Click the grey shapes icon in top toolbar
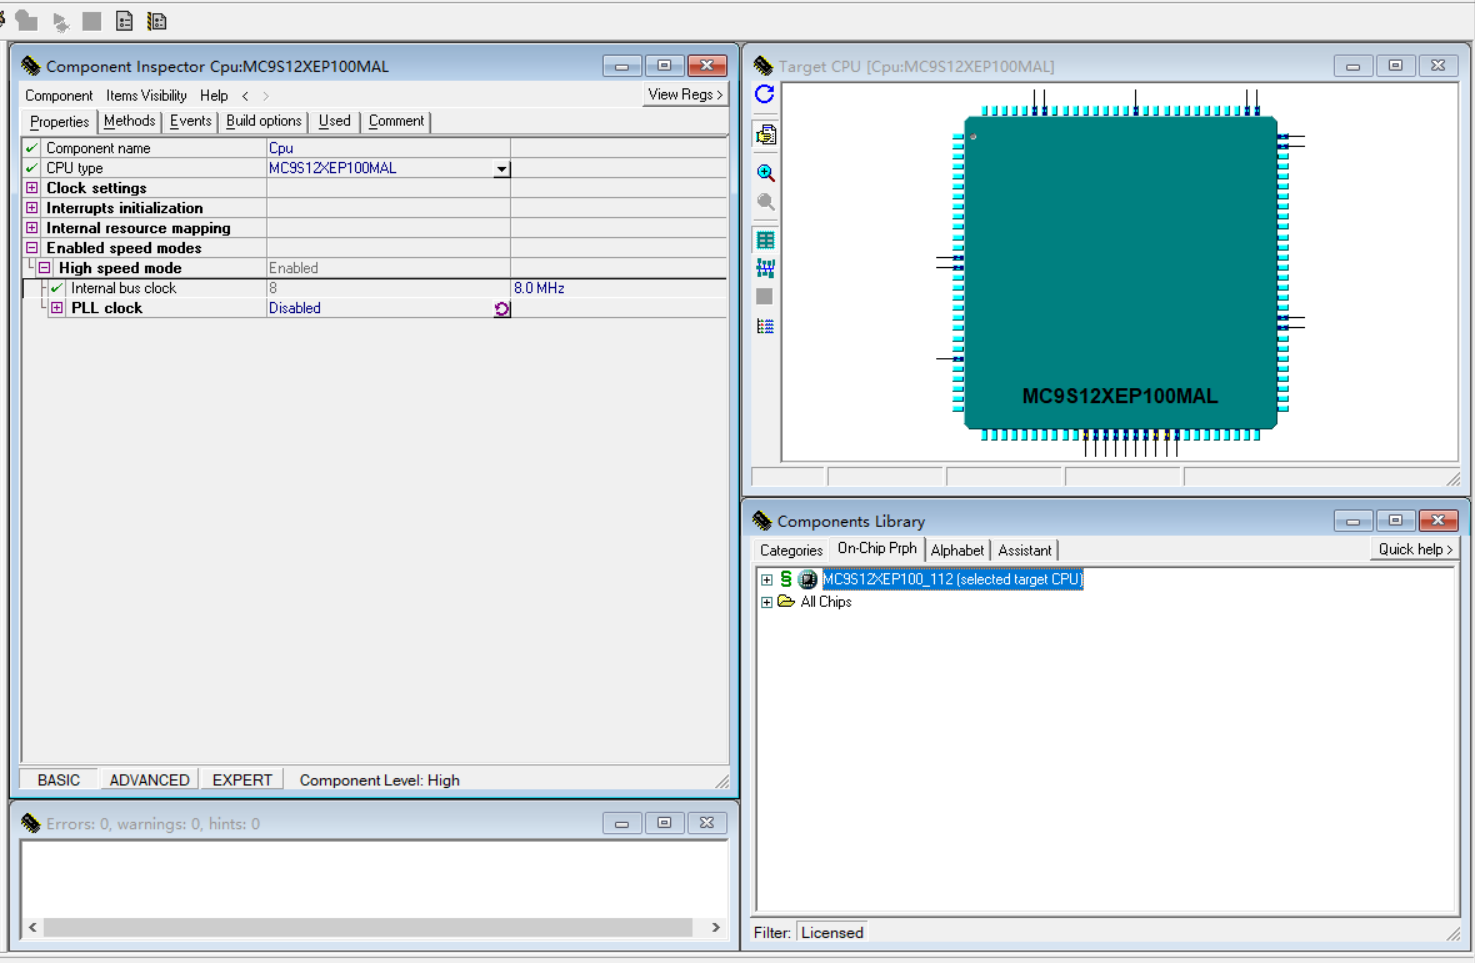Image resolution: width=1475 pixels, height=963 pixels. pyautogui.click(x=27, y=20)
